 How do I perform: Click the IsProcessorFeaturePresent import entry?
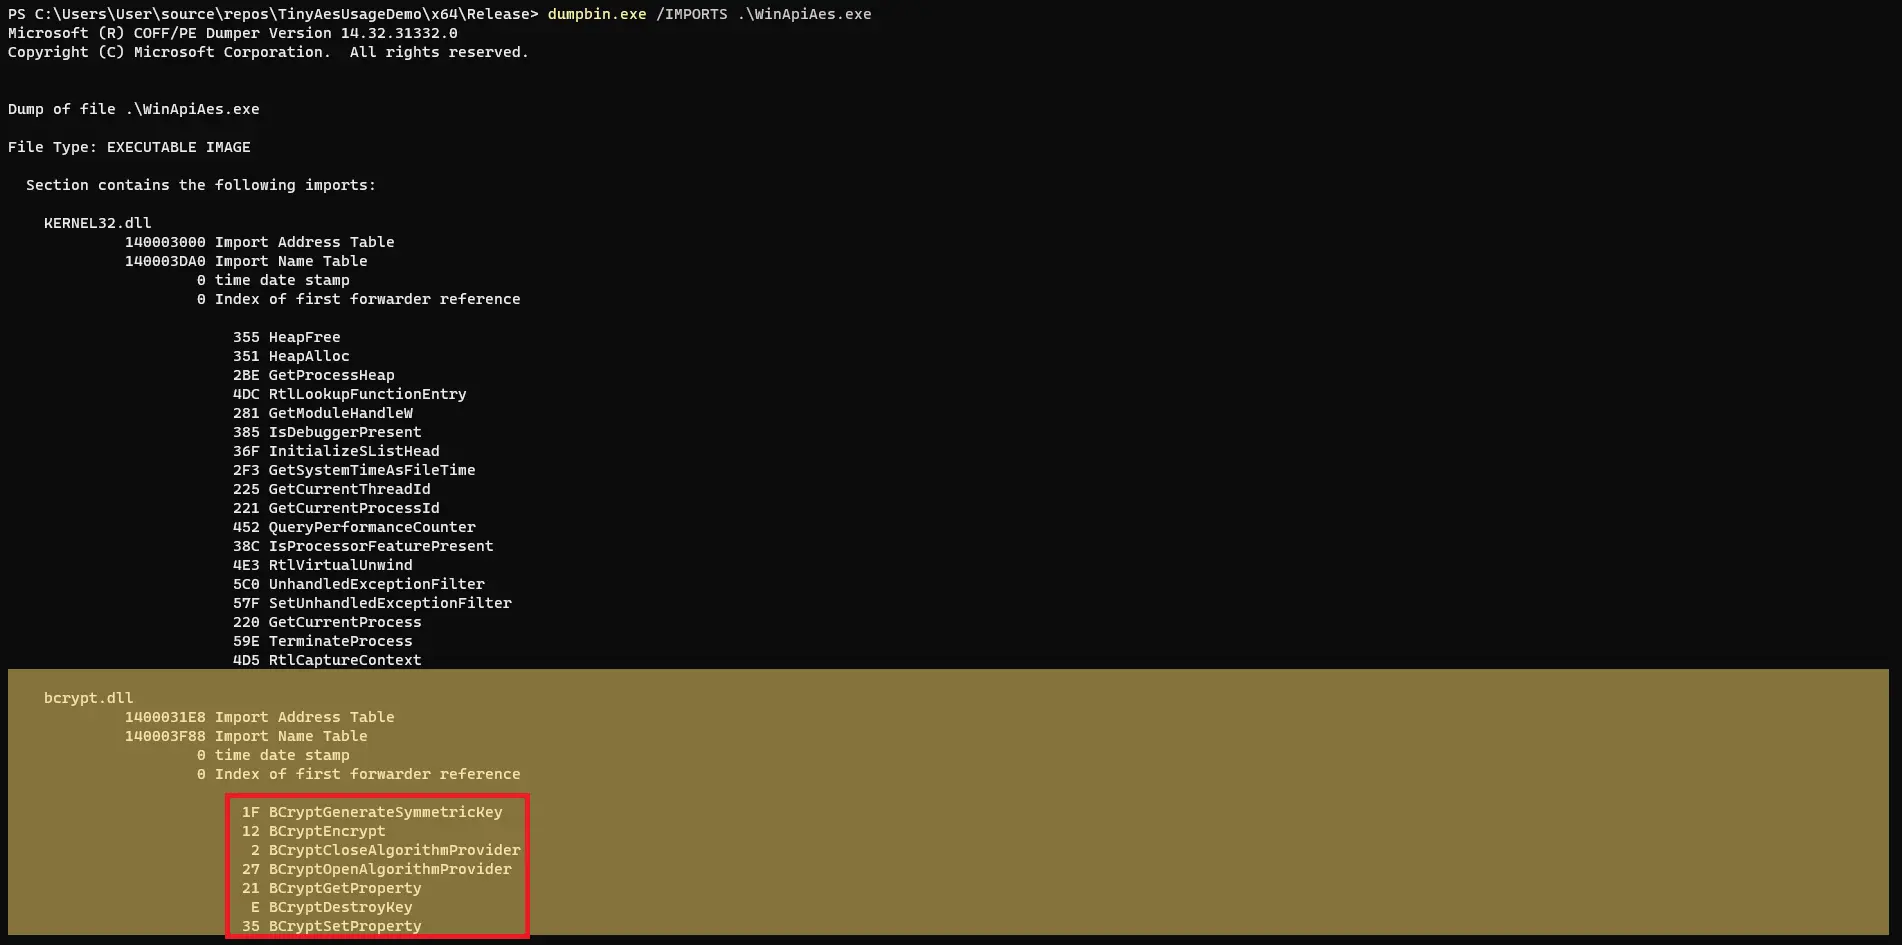[363, 546]
